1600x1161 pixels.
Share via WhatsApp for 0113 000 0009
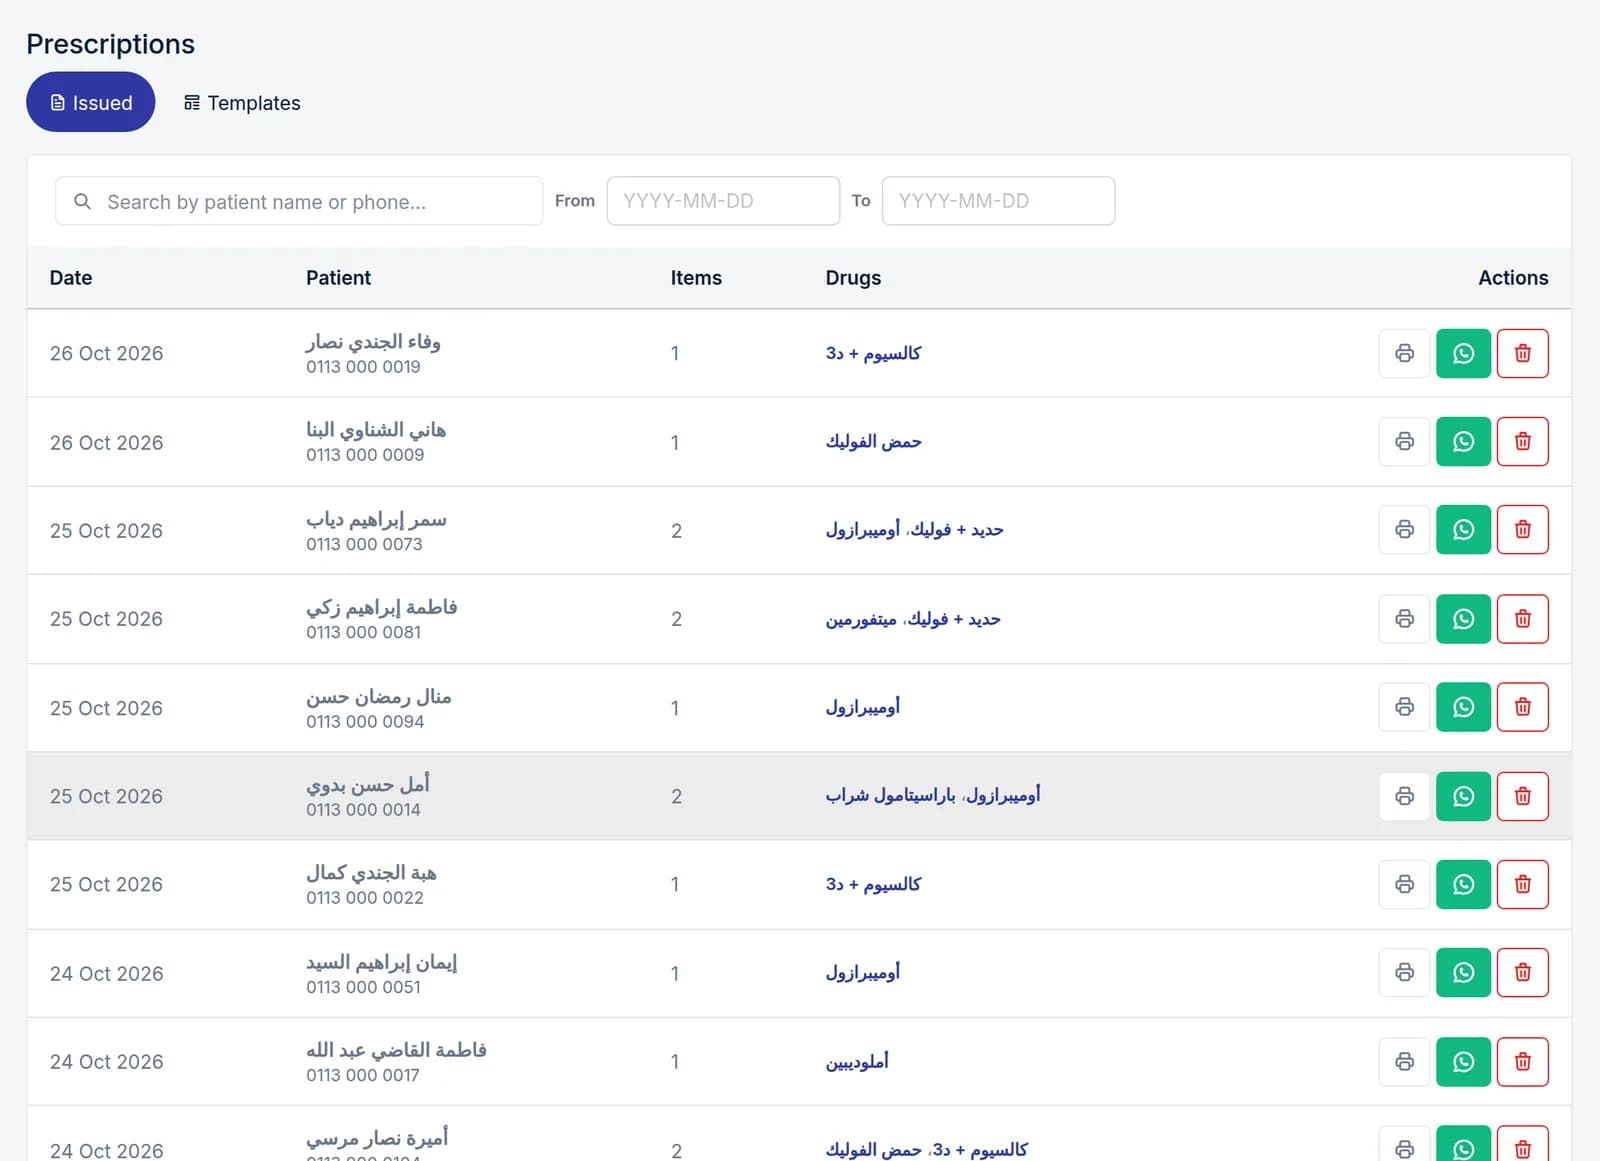(1463, 441)
